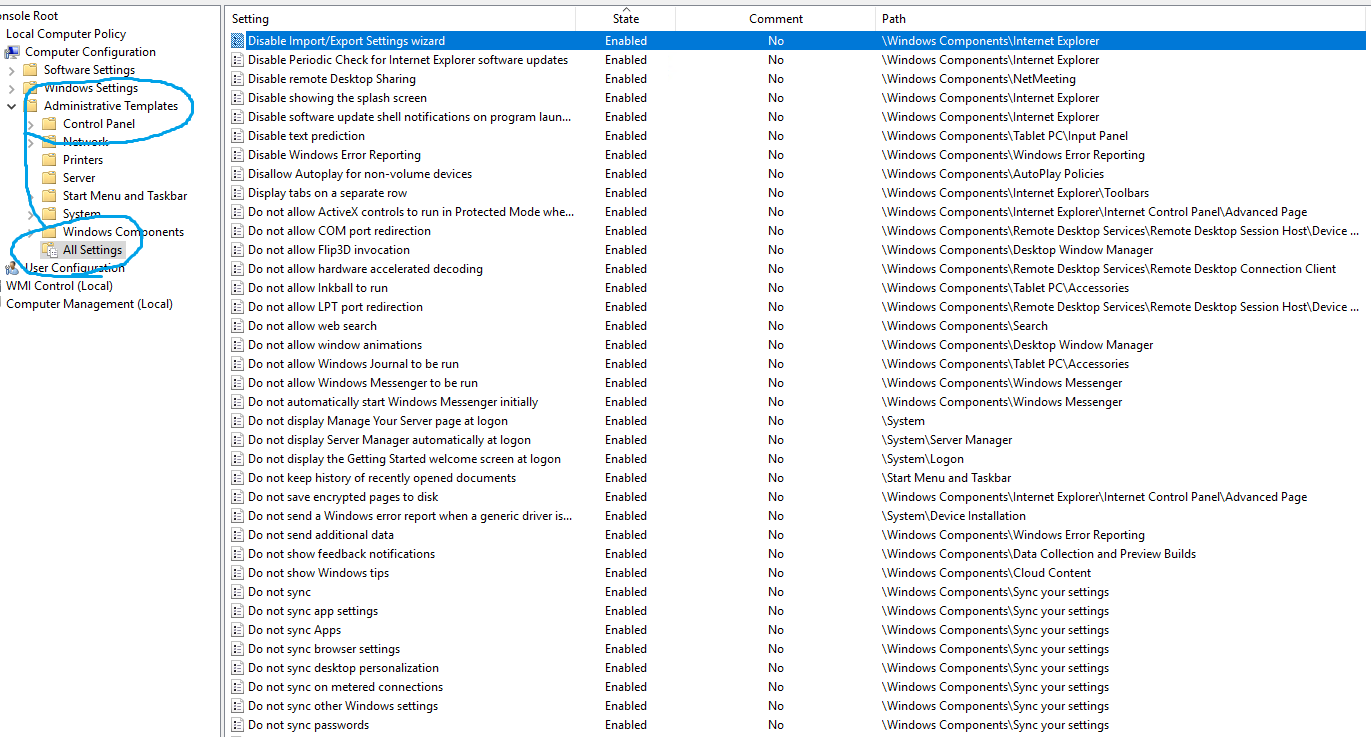Click policy icon beside Disable text prediction
1371x737 pixels.
(x=238, y=136)
